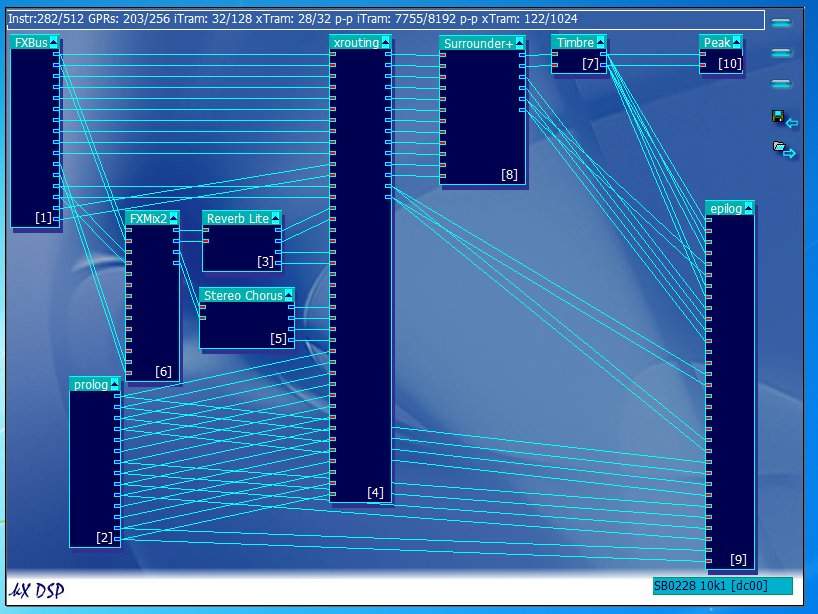Select the prolog module title

pos(91,384)
